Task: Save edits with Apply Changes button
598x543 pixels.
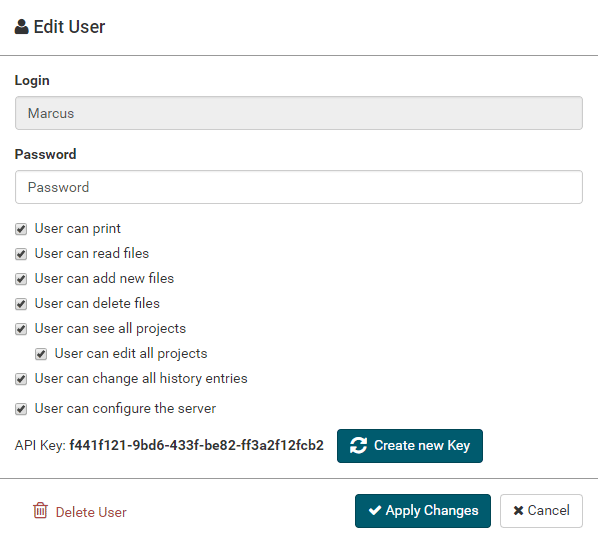Action: 423,511
